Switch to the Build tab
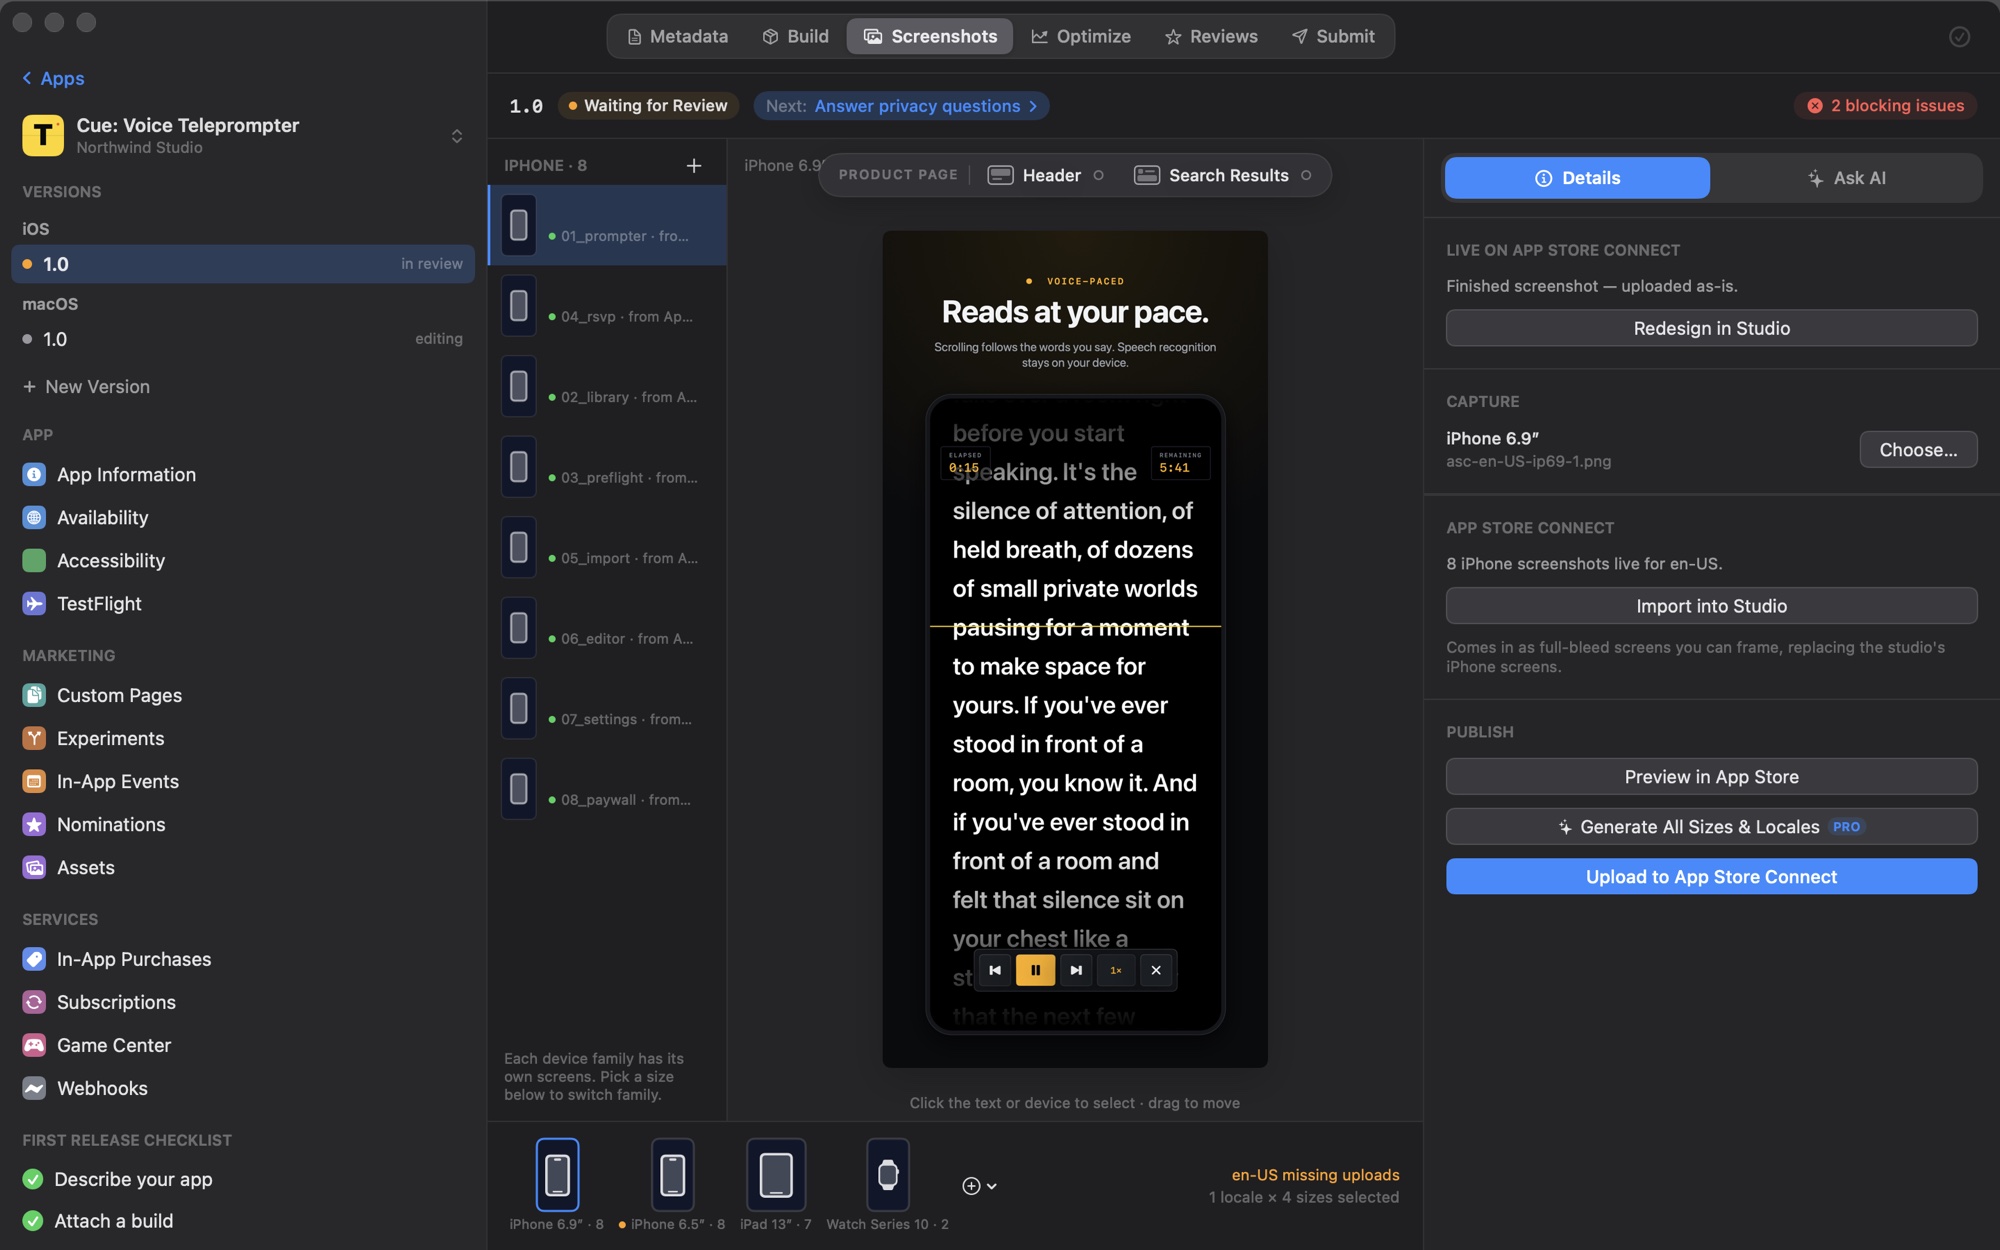2000x1250 pixels. (x=796, y=36)
